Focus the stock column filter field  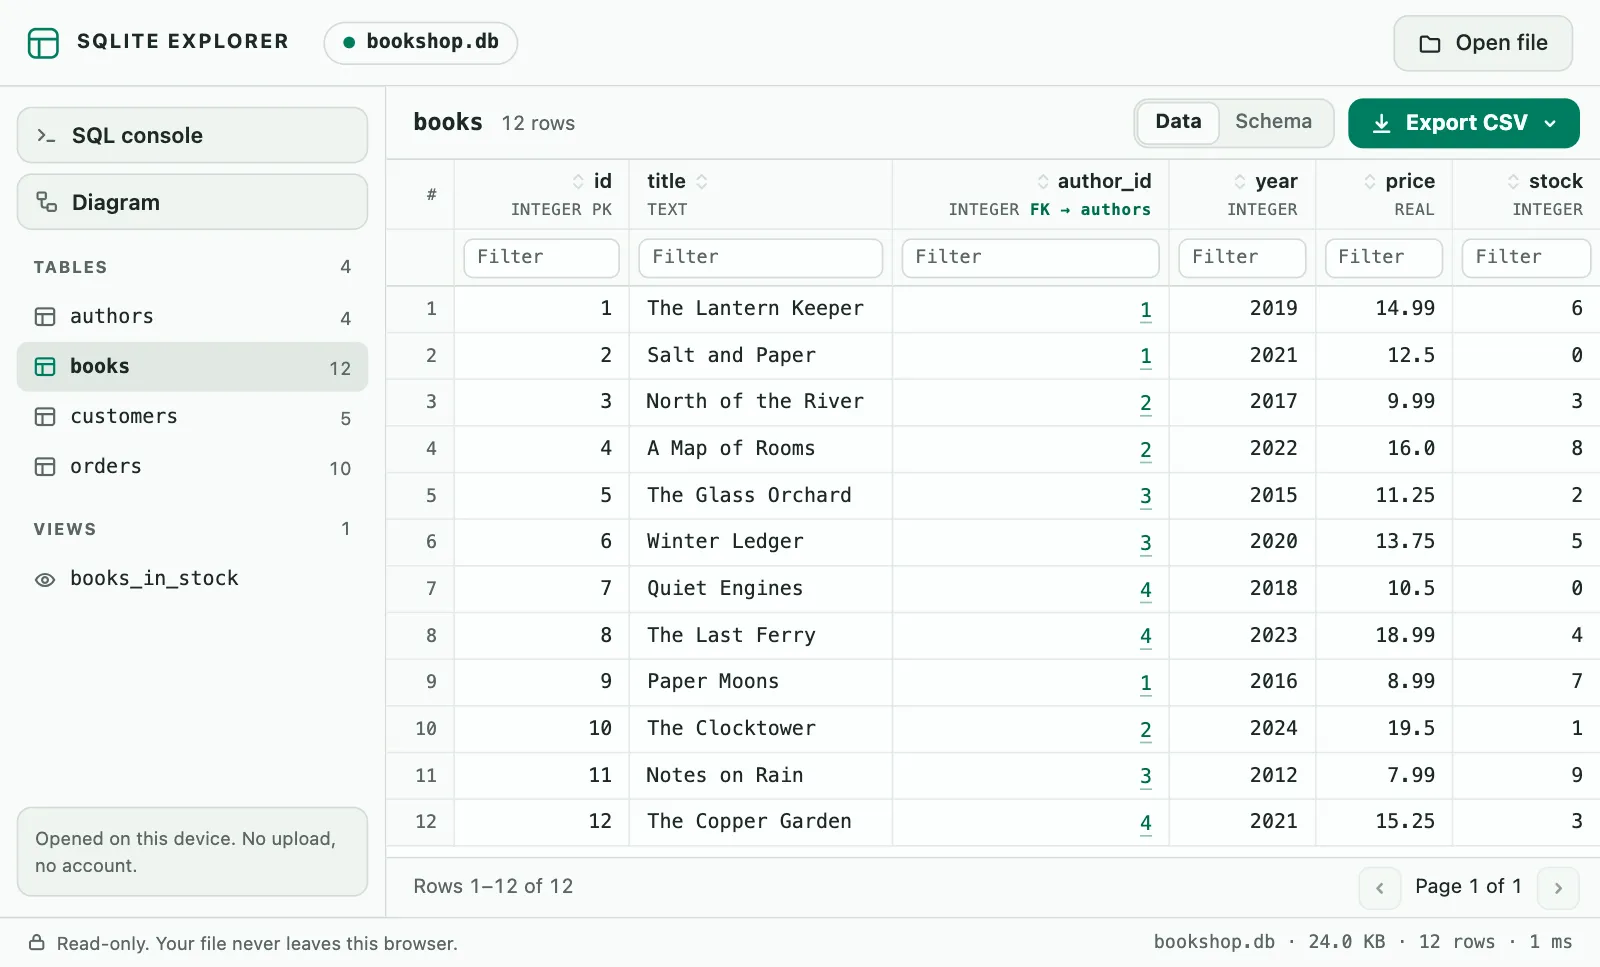(x=1526, y=258)
